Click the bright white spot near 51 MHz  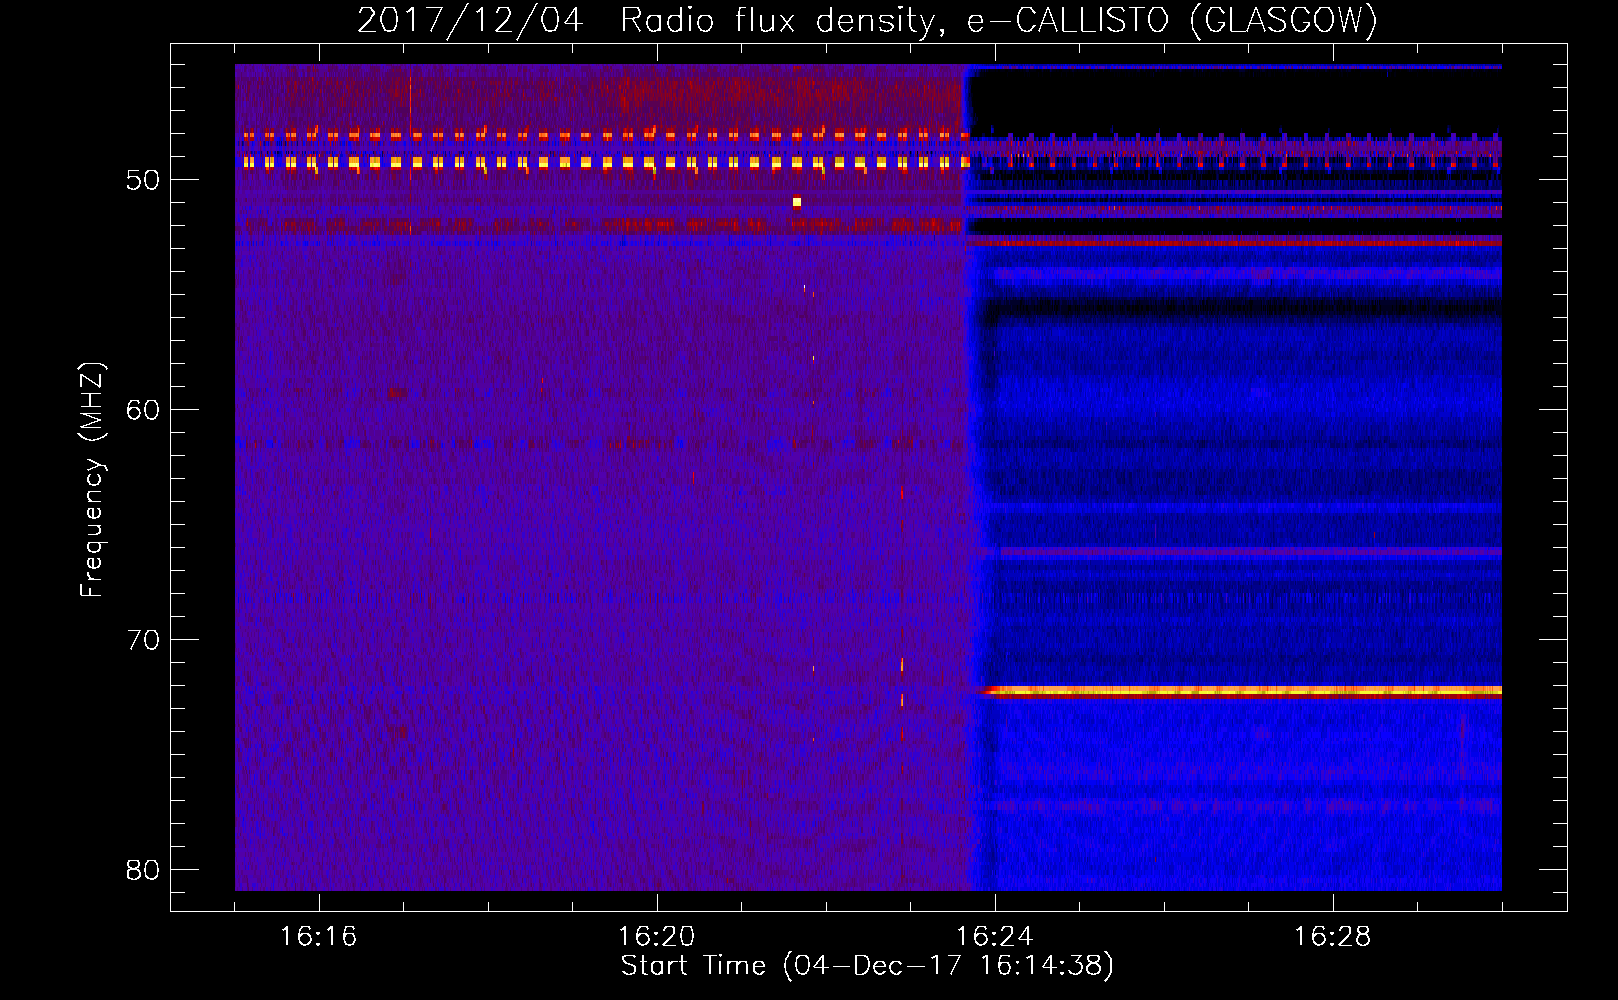pos(797,202)
